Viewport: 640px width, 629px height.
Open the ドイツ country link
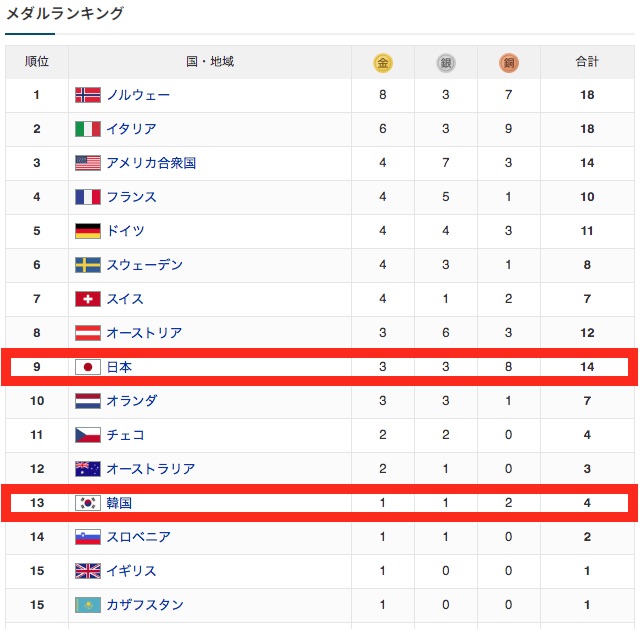pos(125,231)
